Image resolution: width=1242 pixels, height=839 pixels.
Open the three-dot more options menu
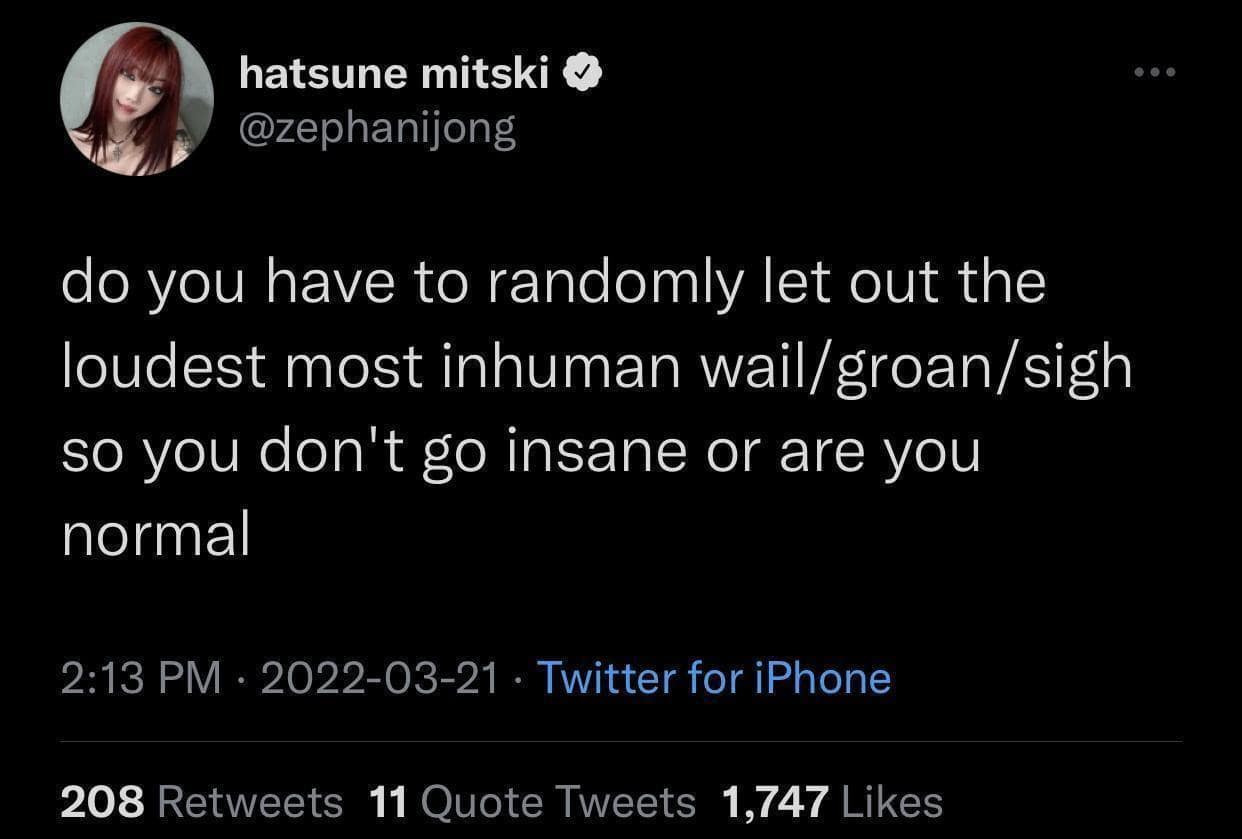tap(1156, 71)
